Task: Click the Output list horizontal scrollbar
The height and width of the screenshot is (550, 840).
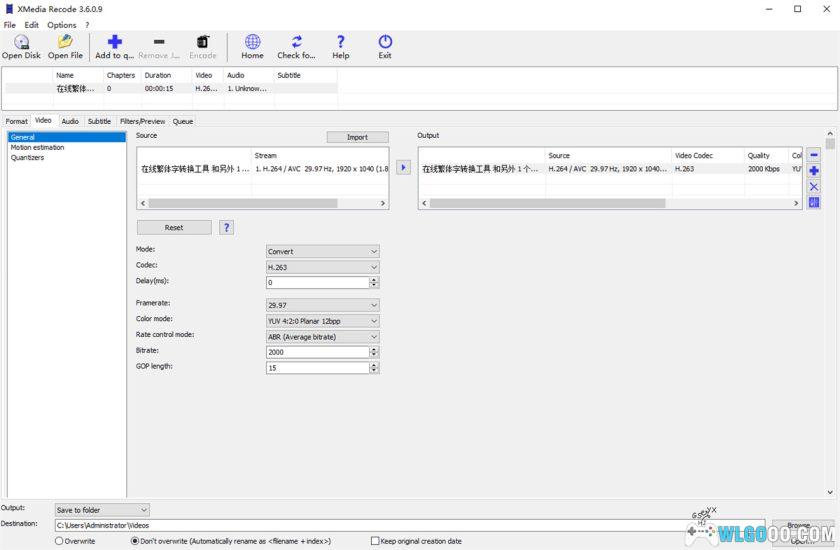Action: point(547,204)
